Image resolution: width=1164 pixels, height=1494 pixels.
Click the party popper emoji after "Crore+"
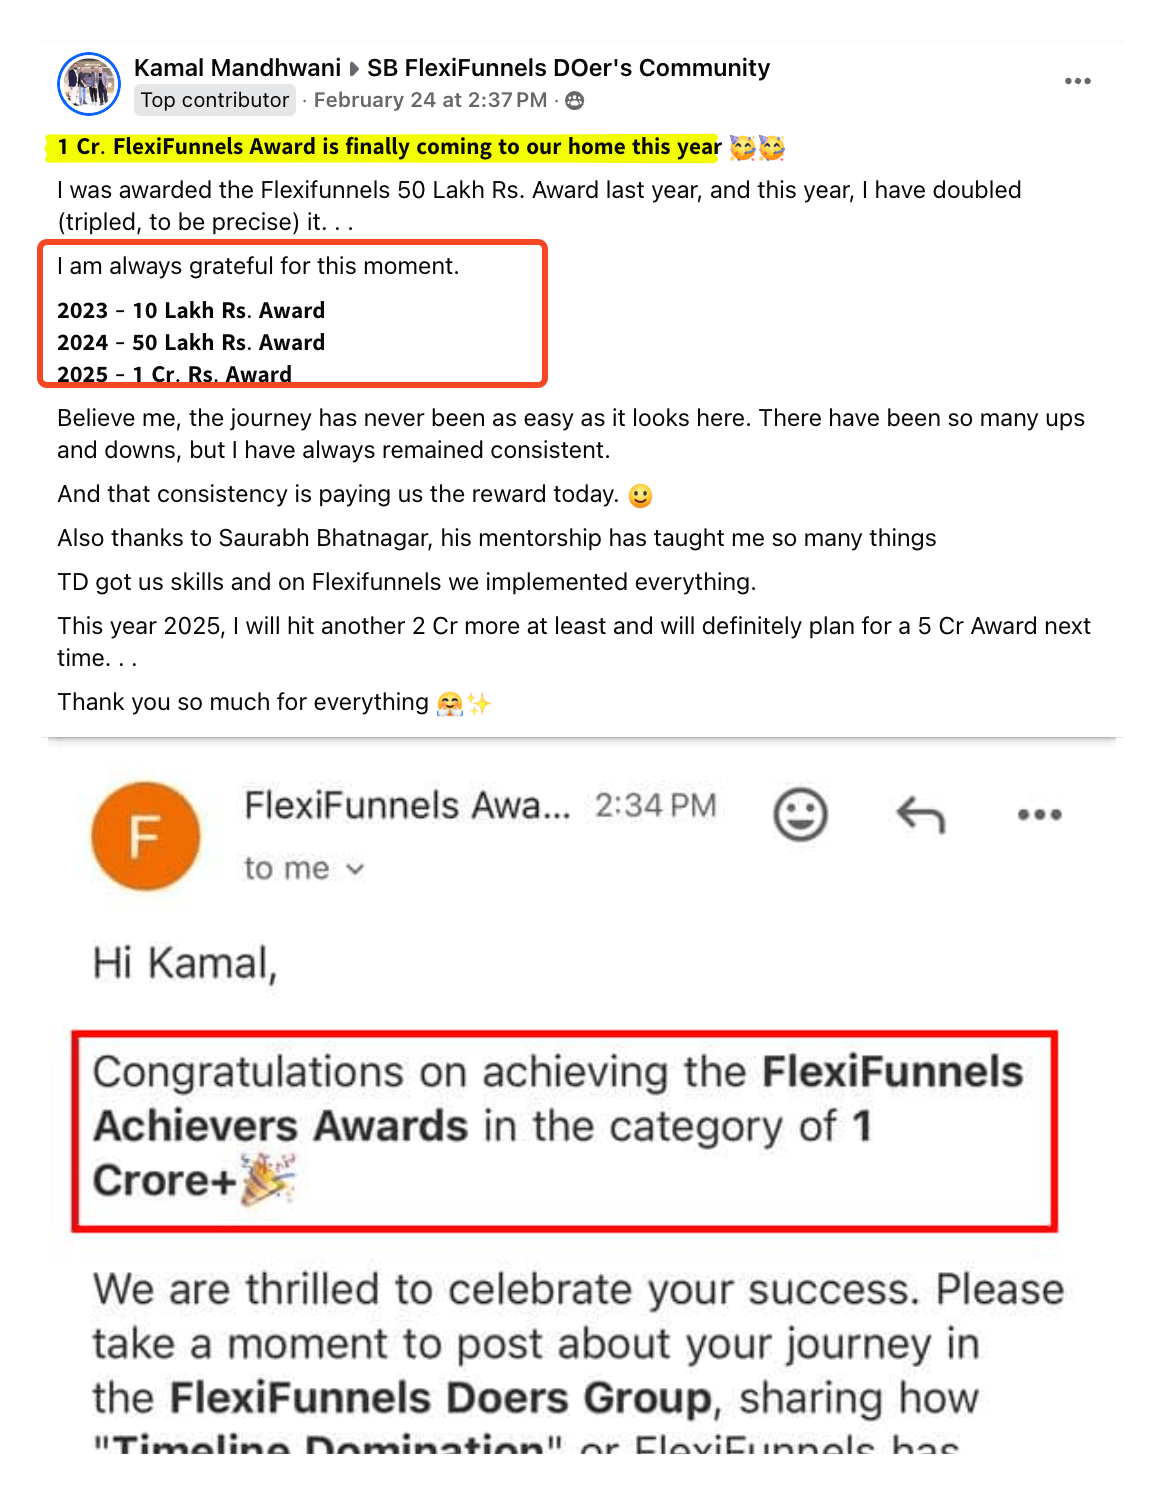tap(268, 1179)
